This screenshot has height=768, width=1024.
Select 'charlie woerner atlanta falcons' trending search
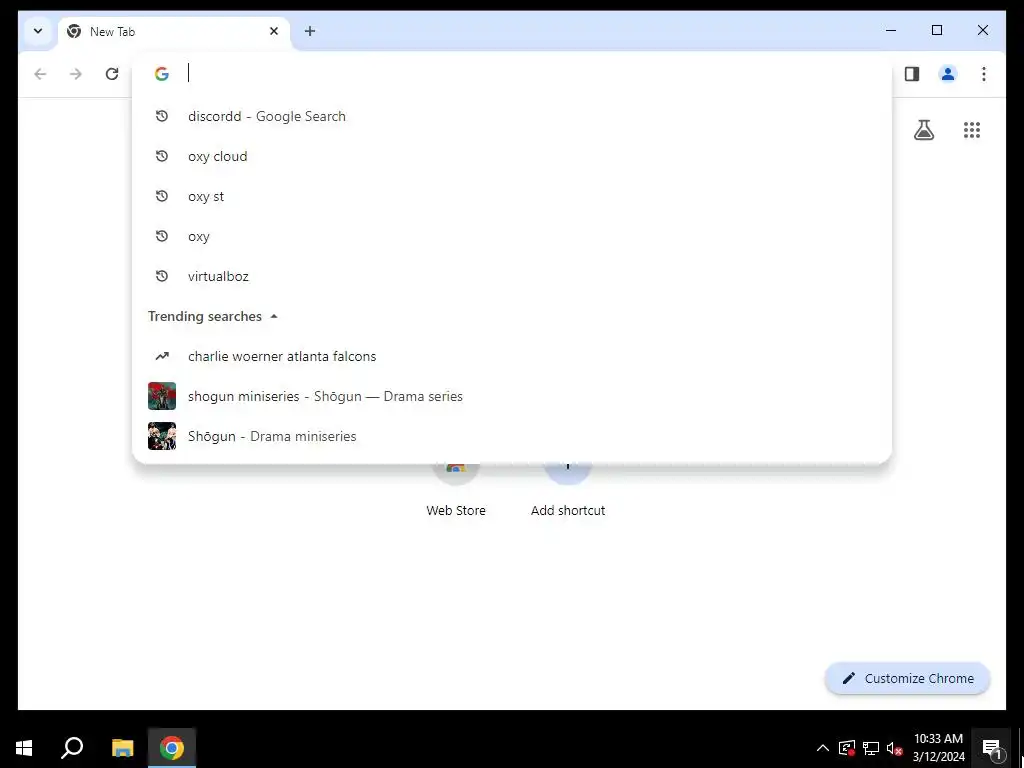pyautogui.click(x=512, y=356)
